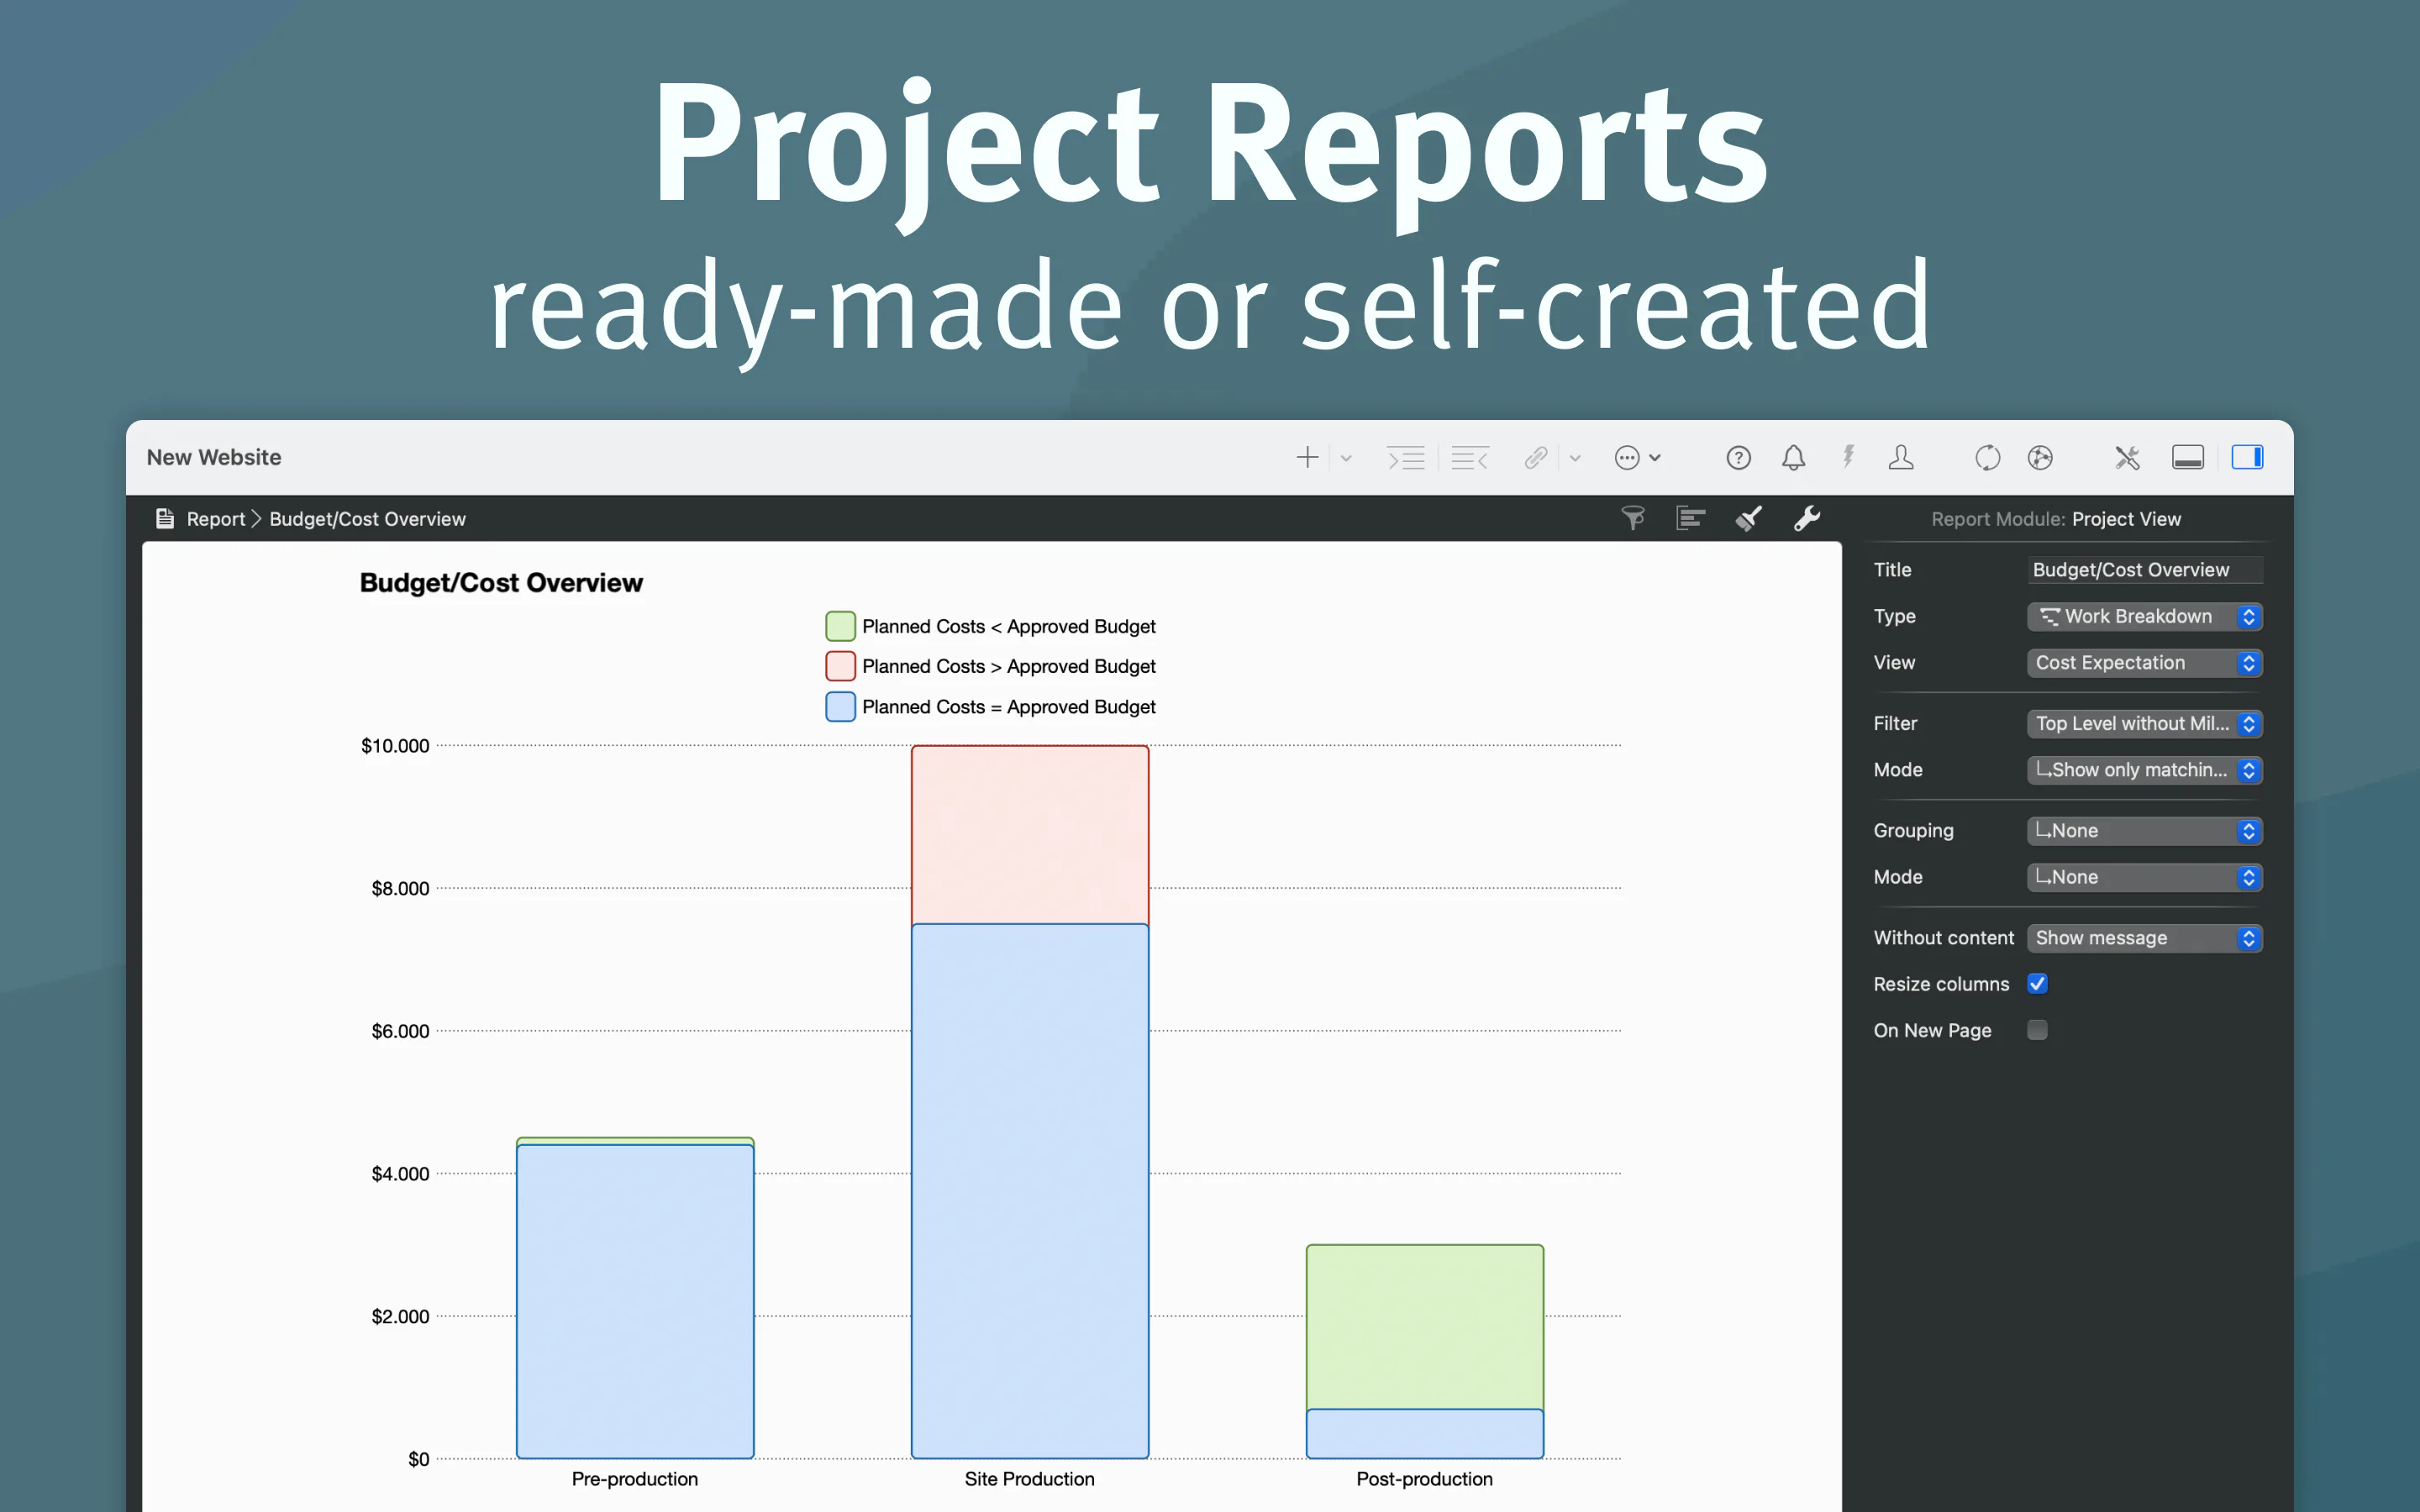Click the resources person icon
The image size is (2420, 1512).
click(x=1901, y=458)
